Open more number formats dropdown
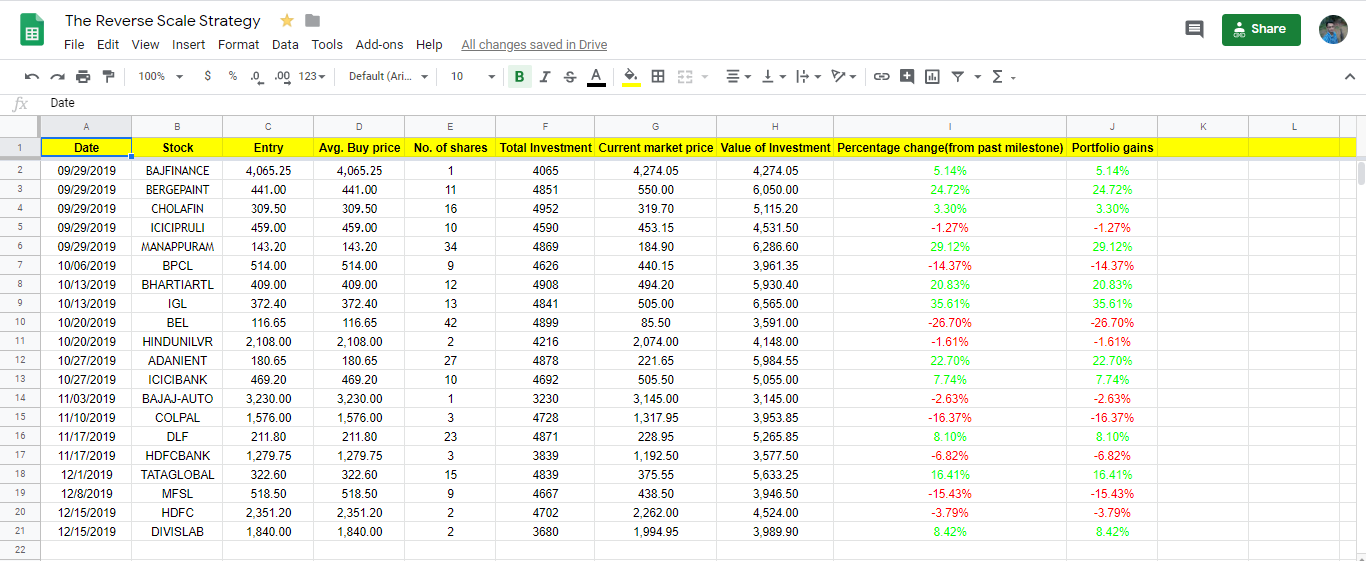 coord(313,76)
